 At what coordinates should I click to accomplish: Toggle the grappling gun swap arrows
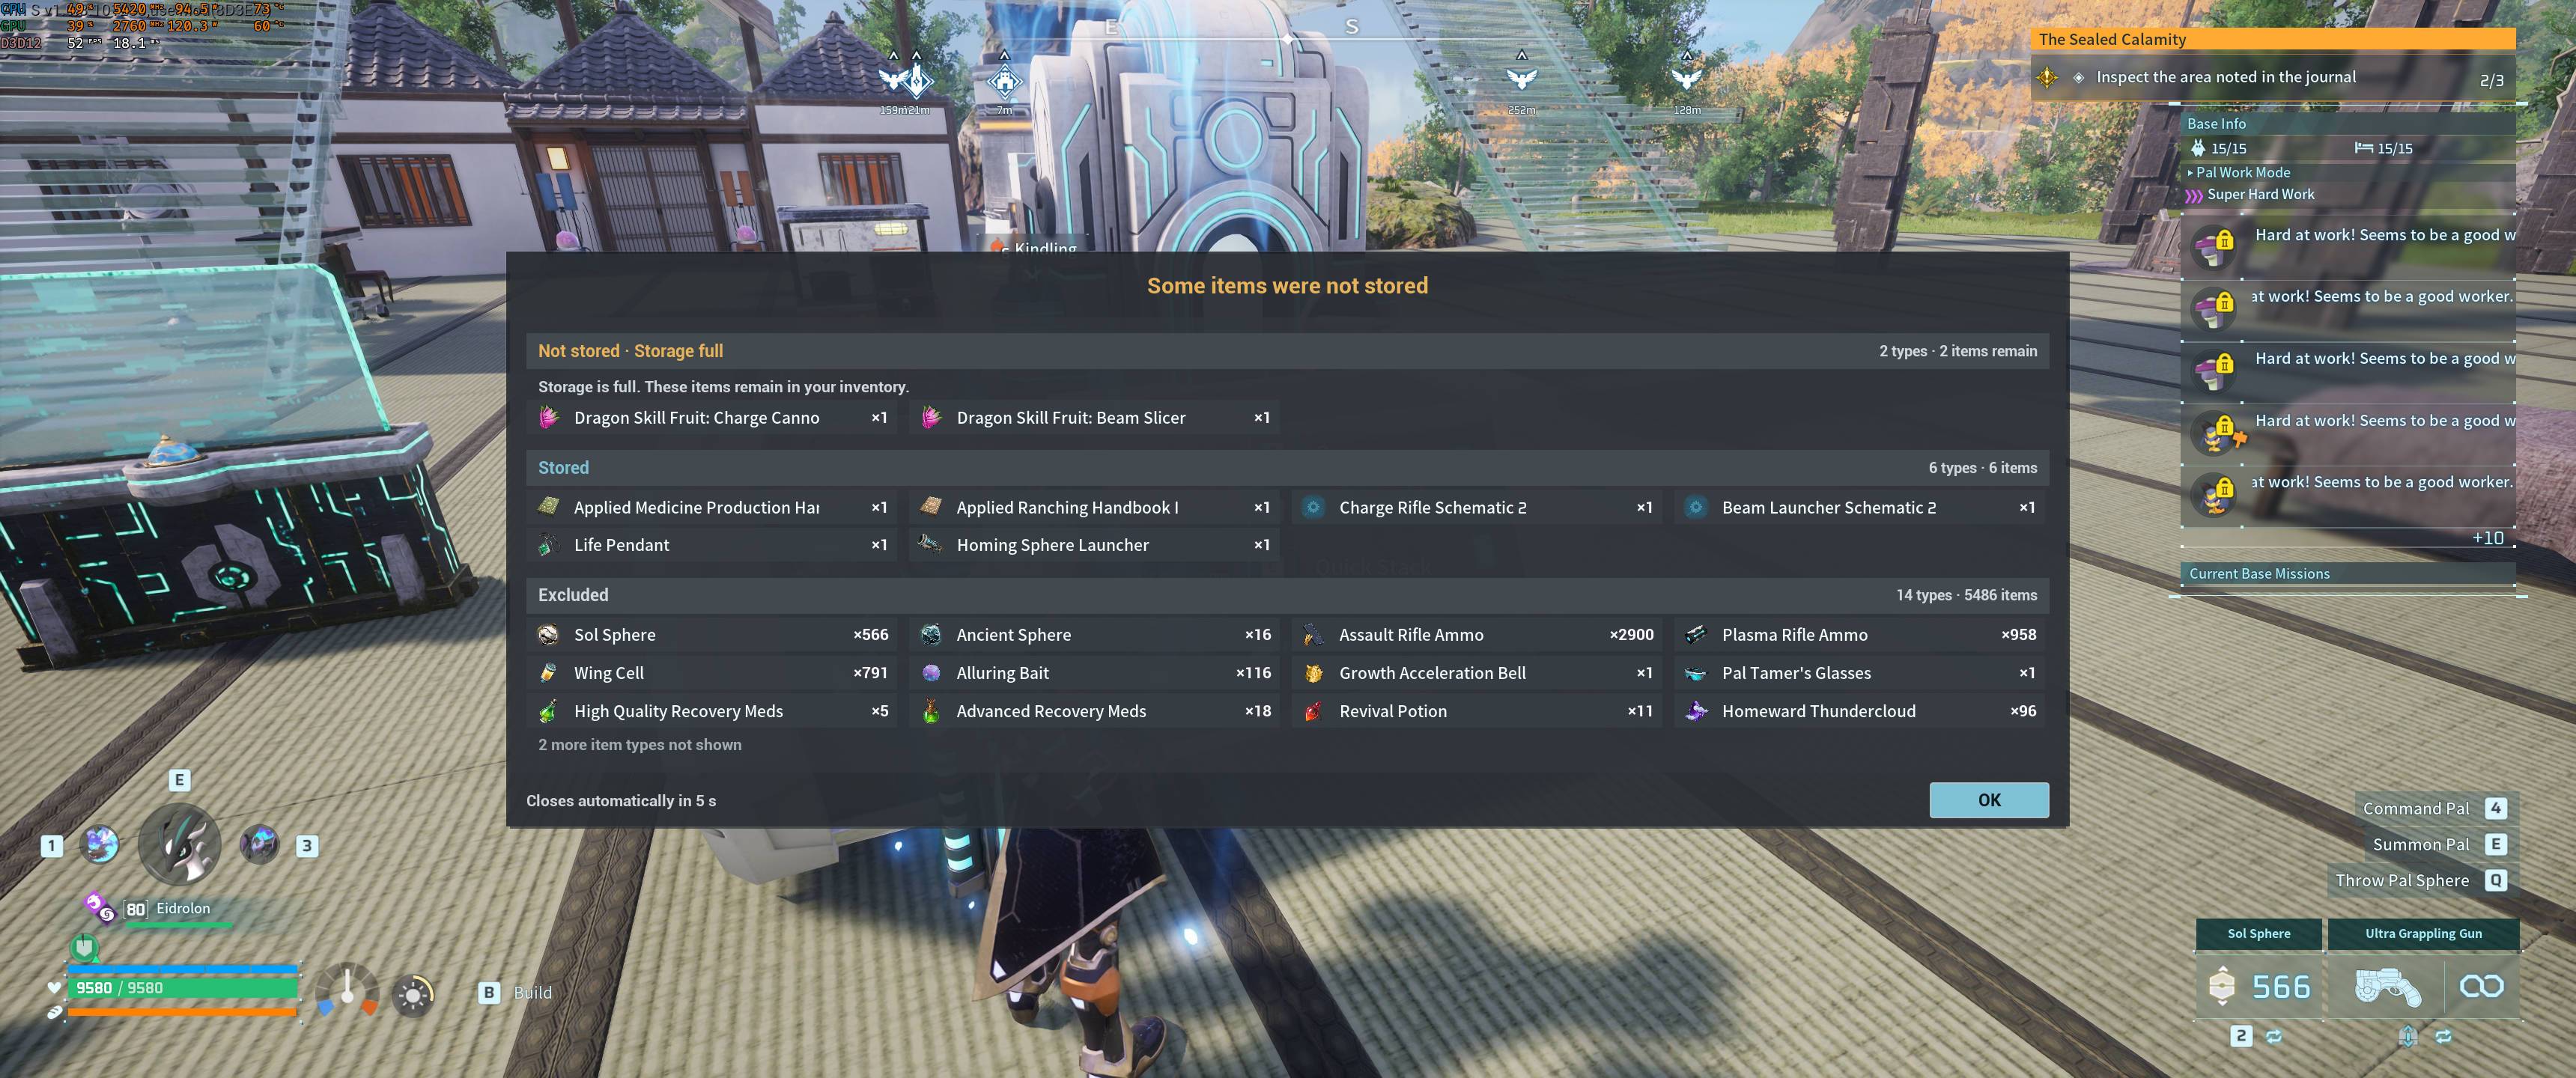[x=2443, y=1037]
